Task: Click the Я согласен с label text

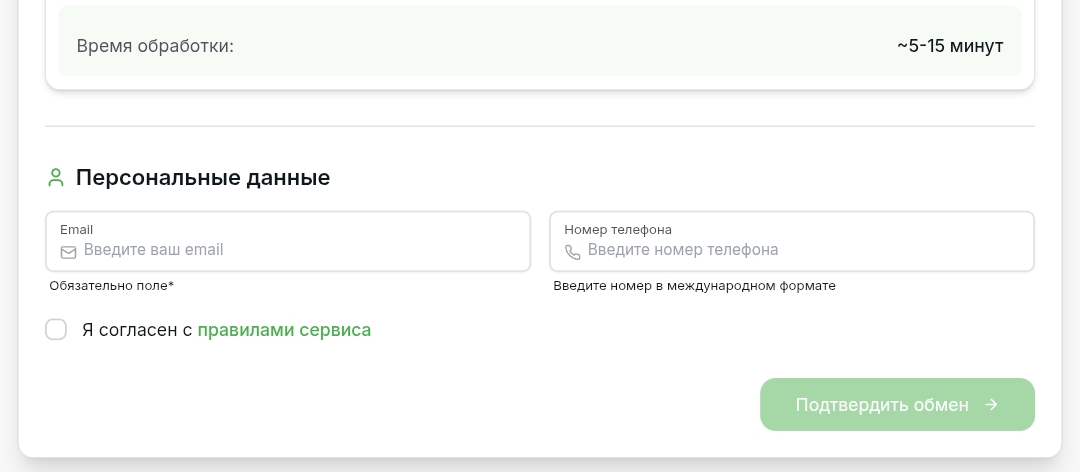Action: pyautogui.click(x=137, y=330)
